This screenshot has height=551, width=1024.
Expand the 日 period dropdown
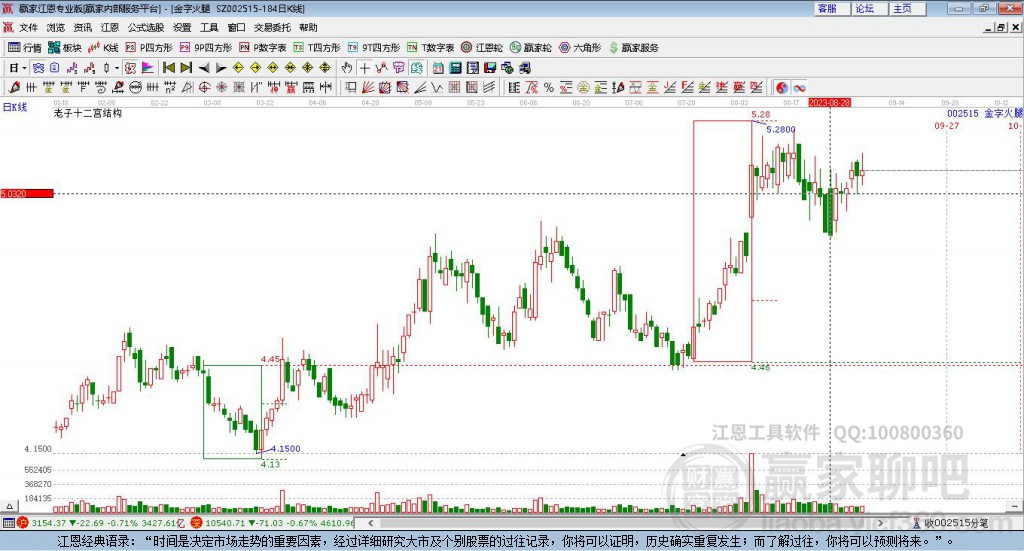pyautogui.click(x=24, y=68)
